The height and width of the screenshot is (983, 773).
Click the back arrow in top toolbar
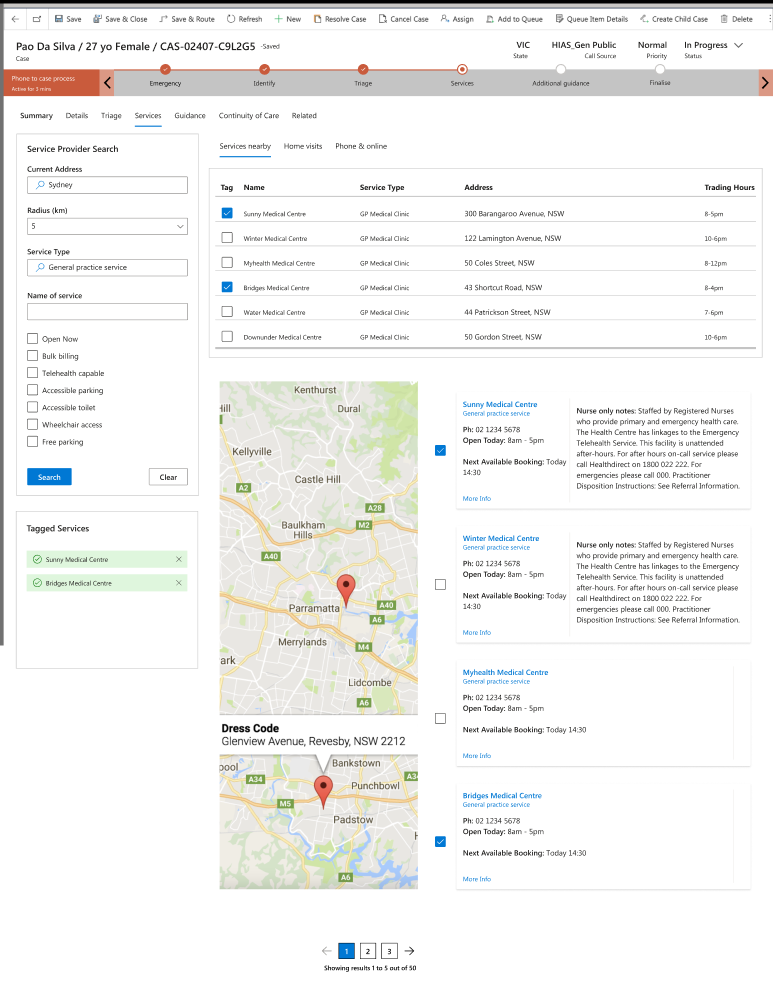(15, 19)
